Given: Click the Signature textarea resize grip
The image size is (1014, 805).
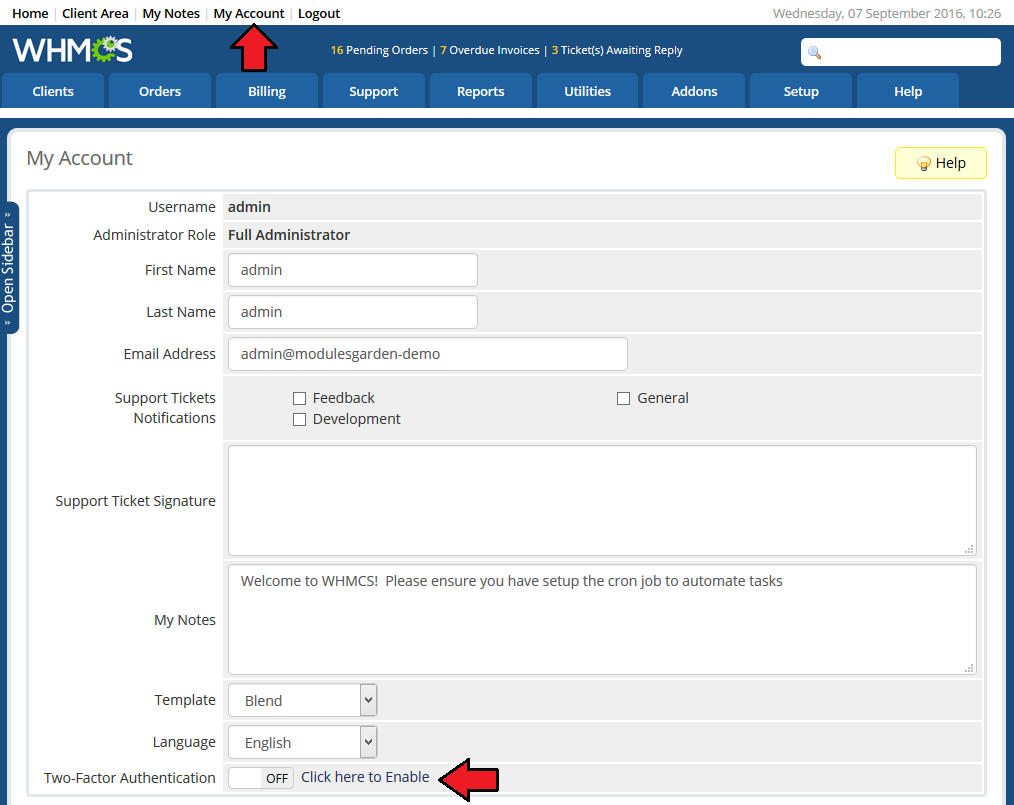Looking at the screenshot, I should (969, 549).
